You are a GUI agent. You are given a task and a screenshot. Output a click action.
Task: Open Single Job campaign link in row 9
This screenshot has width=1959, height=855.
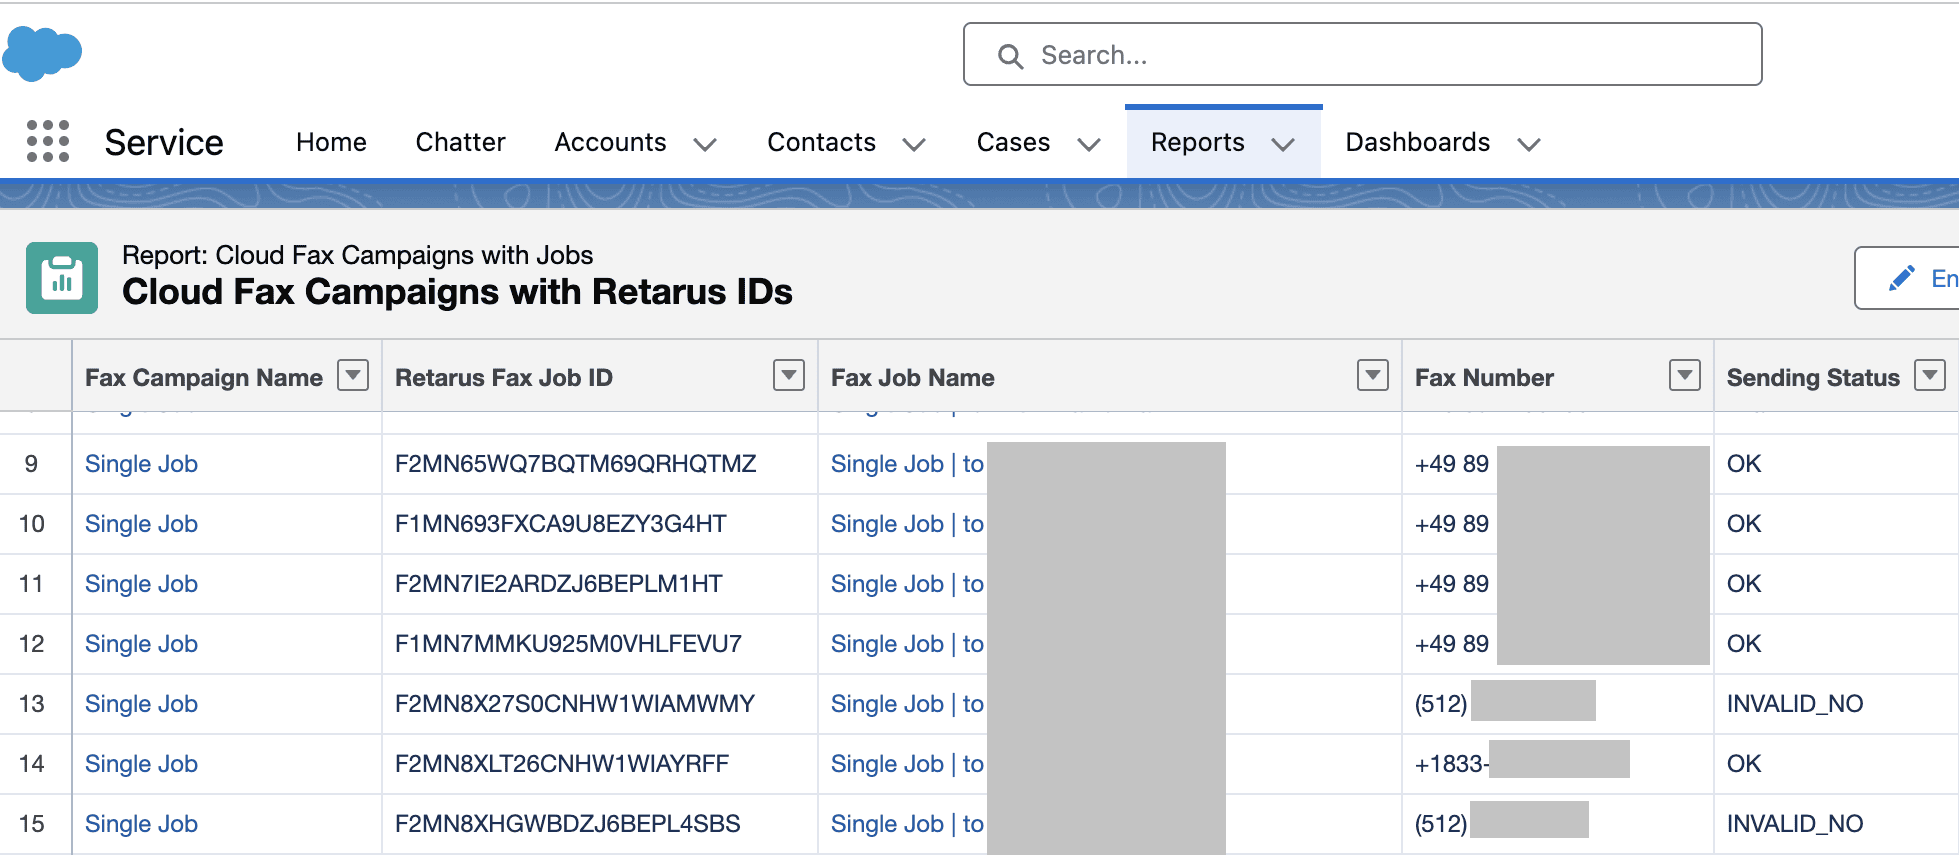coord(141,464)
